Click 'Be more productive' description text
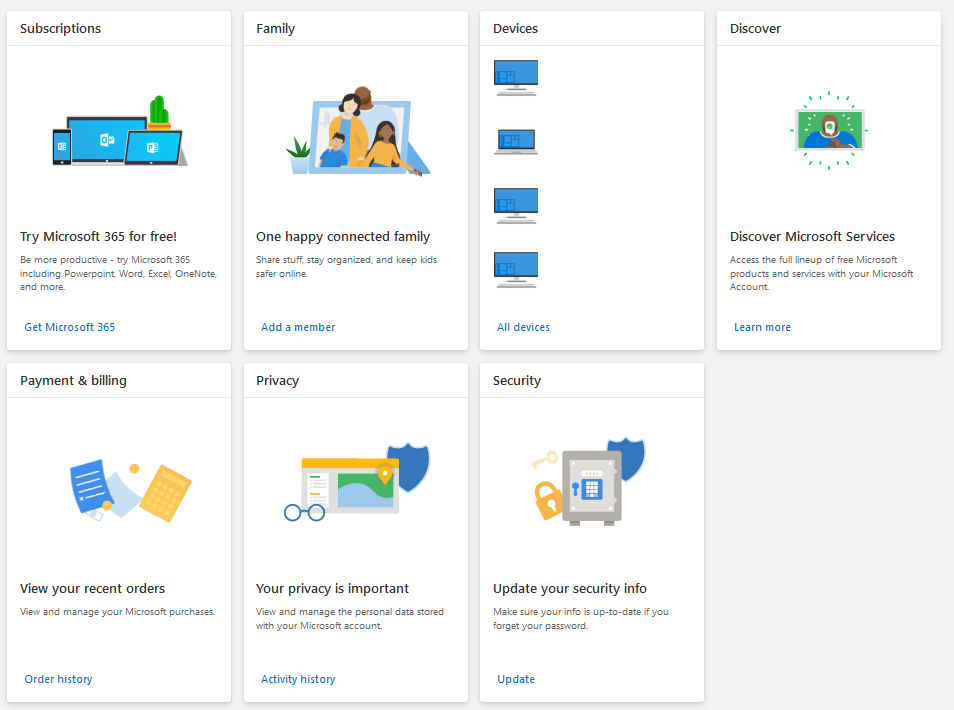This screenshot has height=710, width=954. [119, 273]
